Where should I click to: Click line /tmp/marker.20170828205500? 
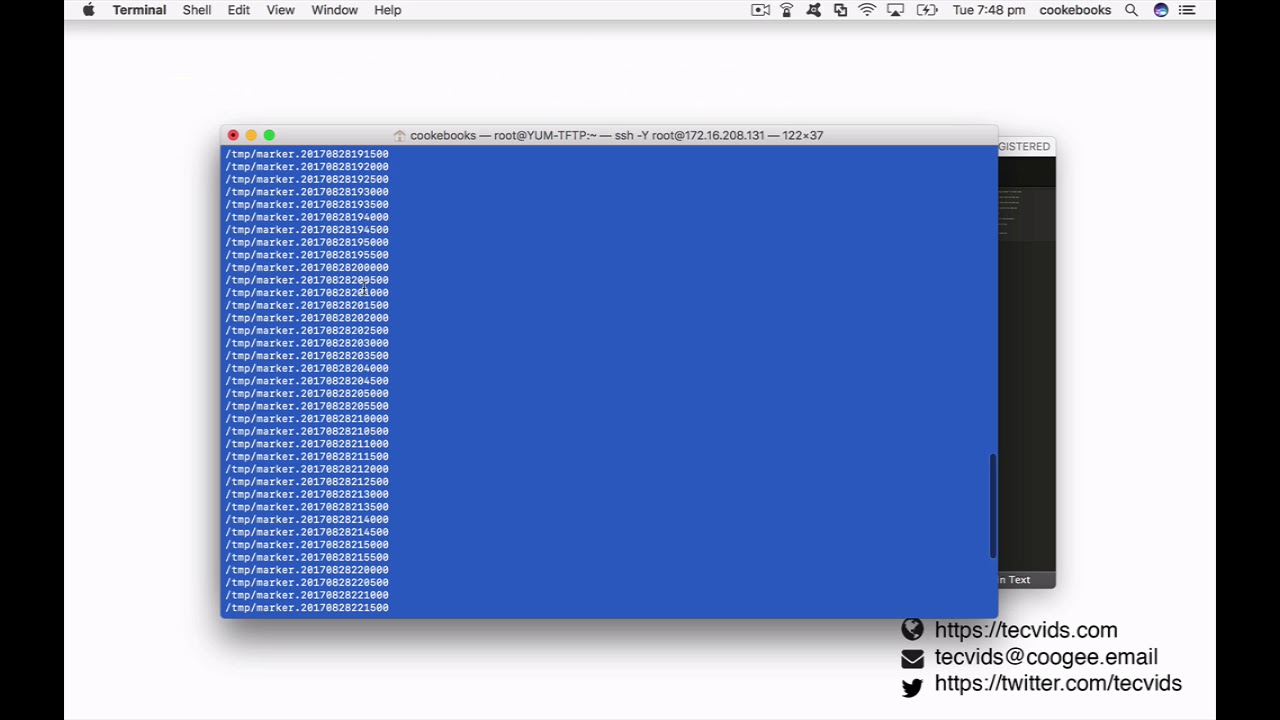[307, 406]
